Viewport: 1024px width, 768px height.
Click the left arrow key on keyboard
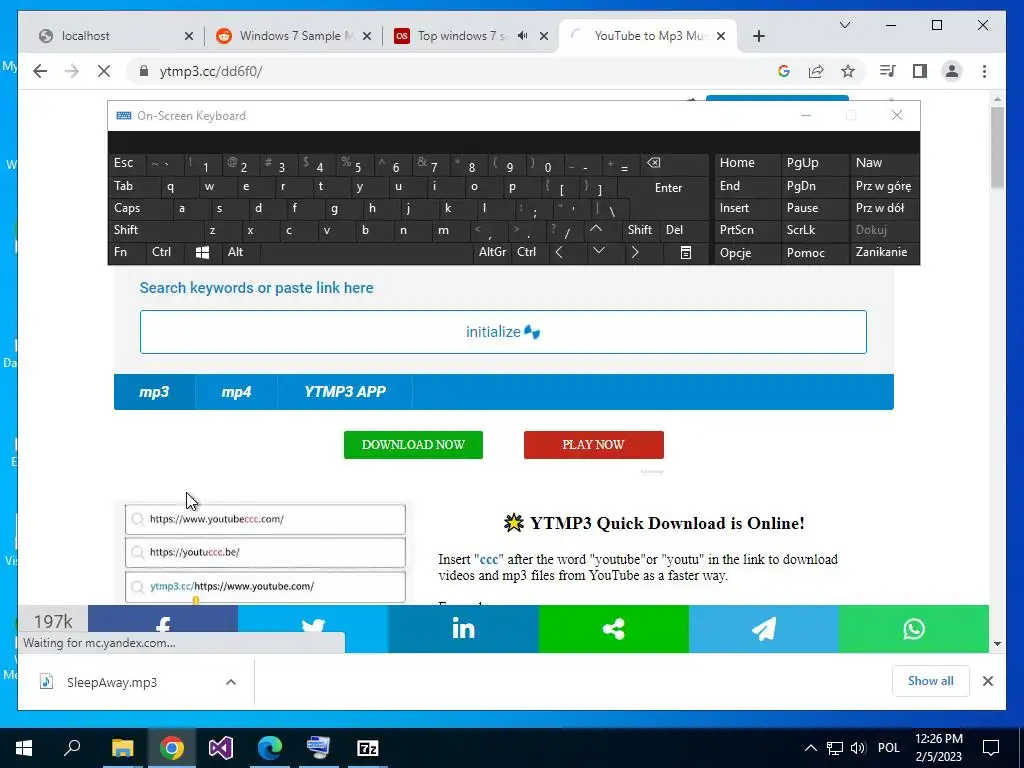pyautogui.click(x=559, y=253)
